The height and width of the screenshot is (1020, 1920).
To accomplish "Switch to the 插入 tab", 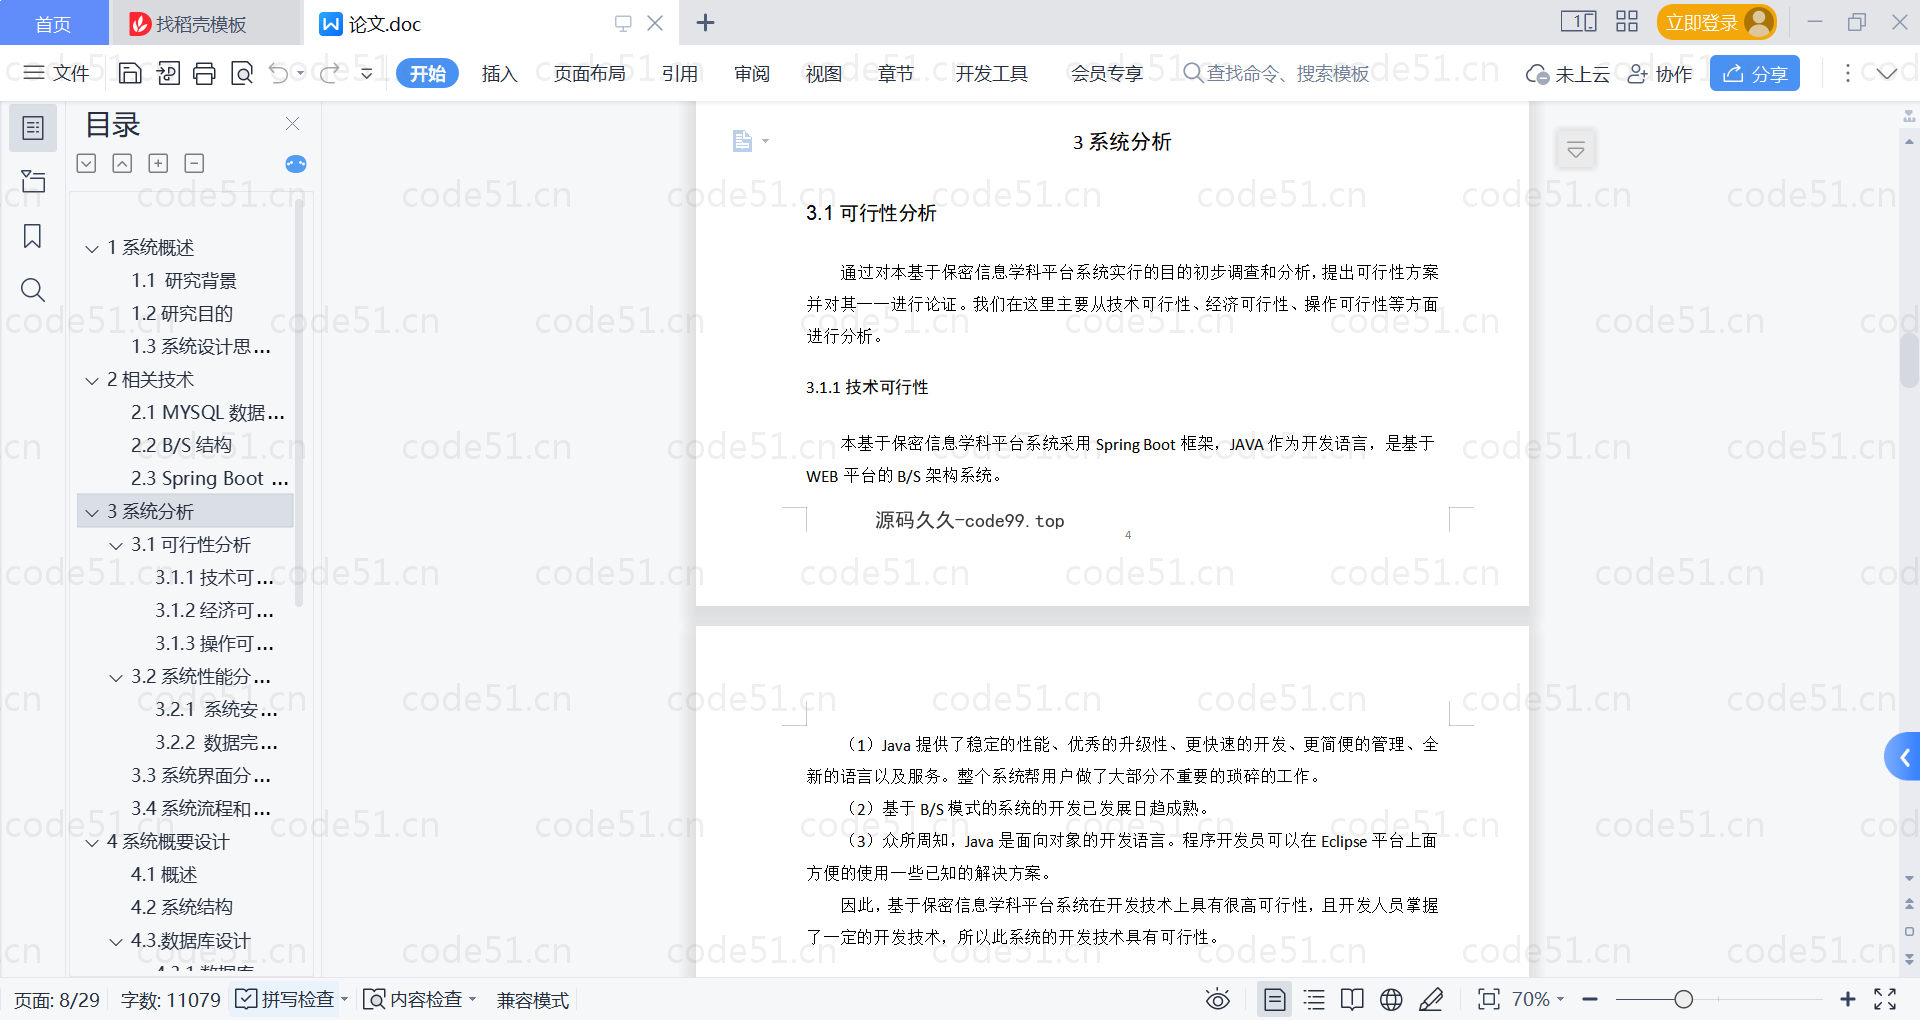I will (499, 73).
